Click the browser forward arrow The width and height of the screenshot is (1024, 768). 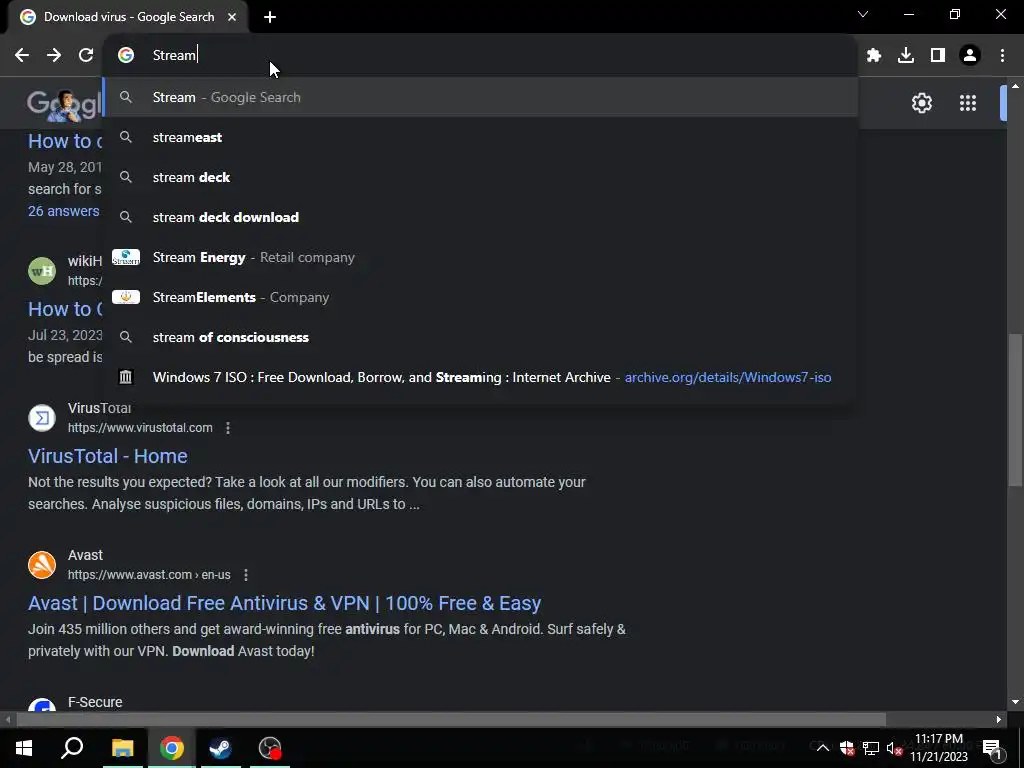(x=54, y=56)
